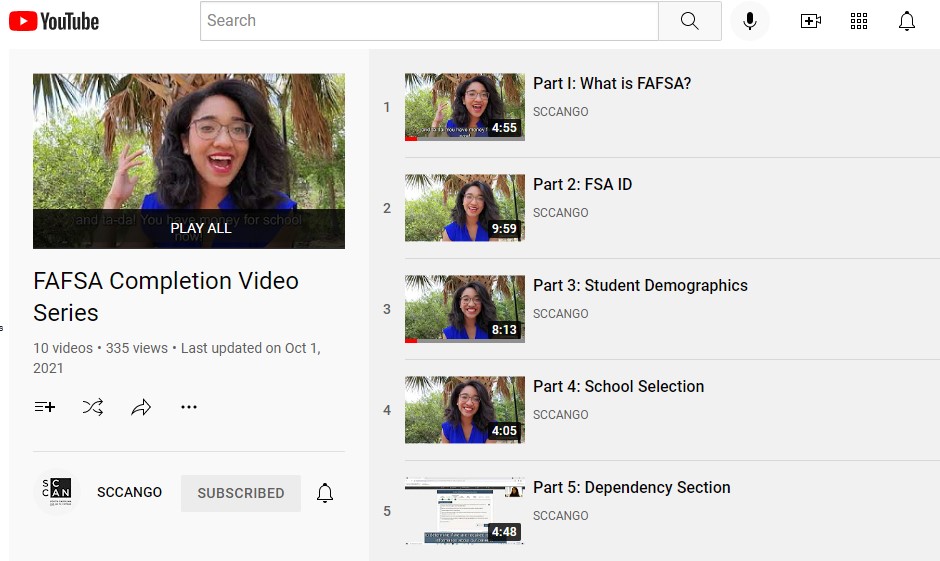Click SCCANGO under Part 2 title
Image resolution: width=940 pixels, height=561 pixels.
click(x=561, y=213)
